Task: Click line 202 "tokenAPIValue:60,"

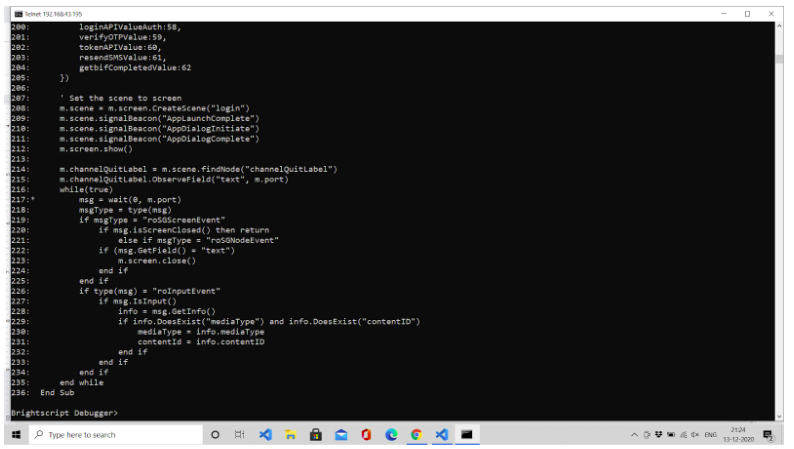Action: tap(120, 47)
